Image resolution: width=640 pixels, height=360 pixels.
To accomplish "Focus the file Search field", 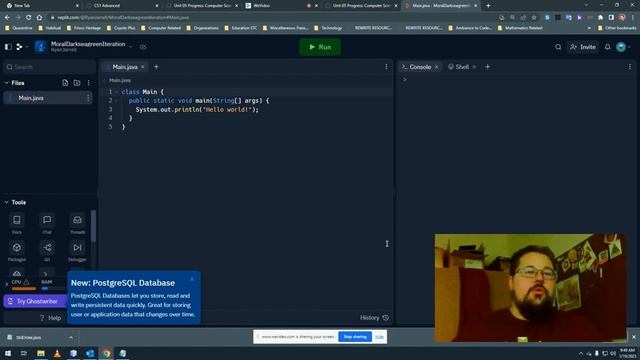I will [x=49, y=67].
